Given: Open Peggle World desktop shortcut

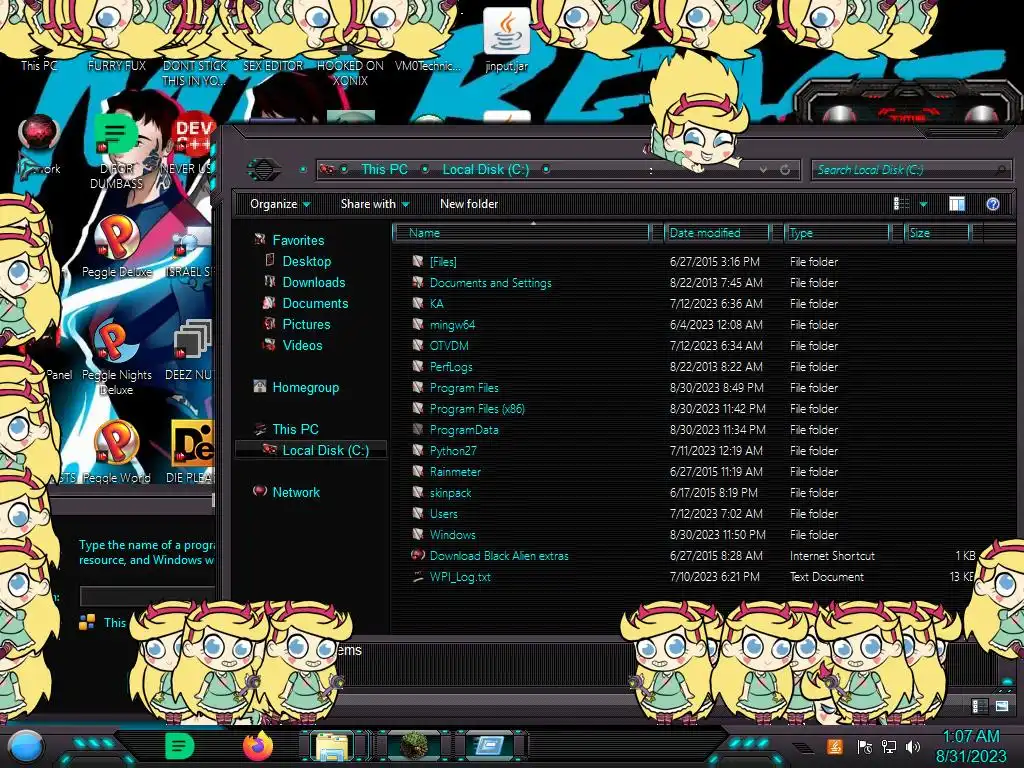Looking at the screenshot, I should click(117, 452).
